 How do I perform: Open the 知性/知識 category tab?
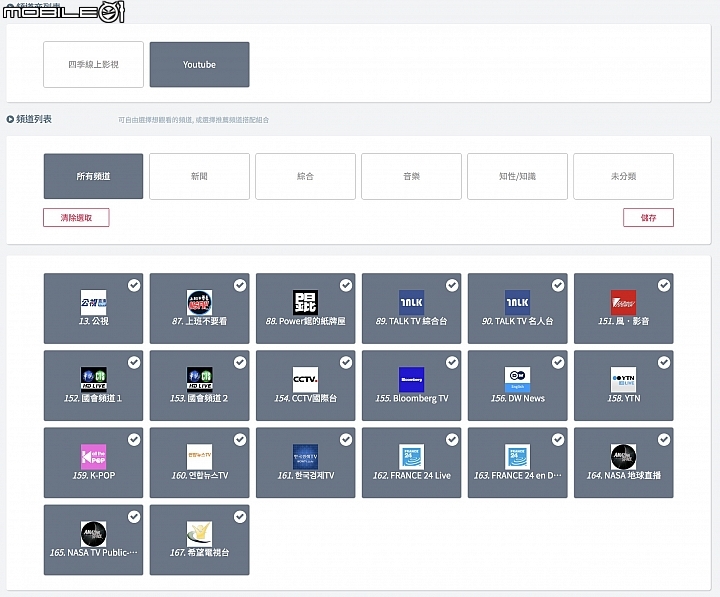tap(518, 176)
